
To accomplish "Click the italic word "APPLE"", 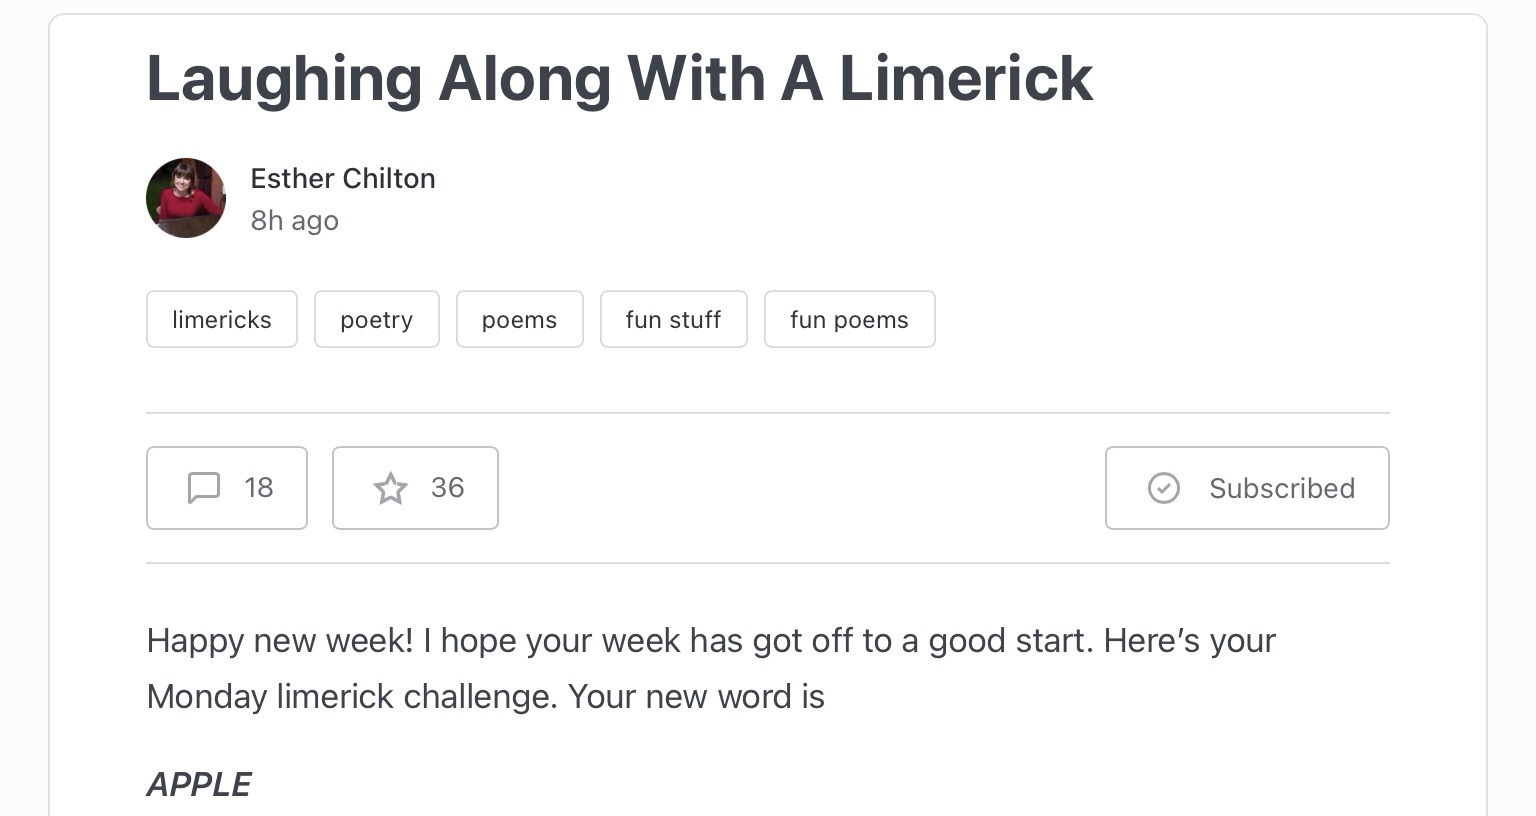I will [x=199, y=785].
